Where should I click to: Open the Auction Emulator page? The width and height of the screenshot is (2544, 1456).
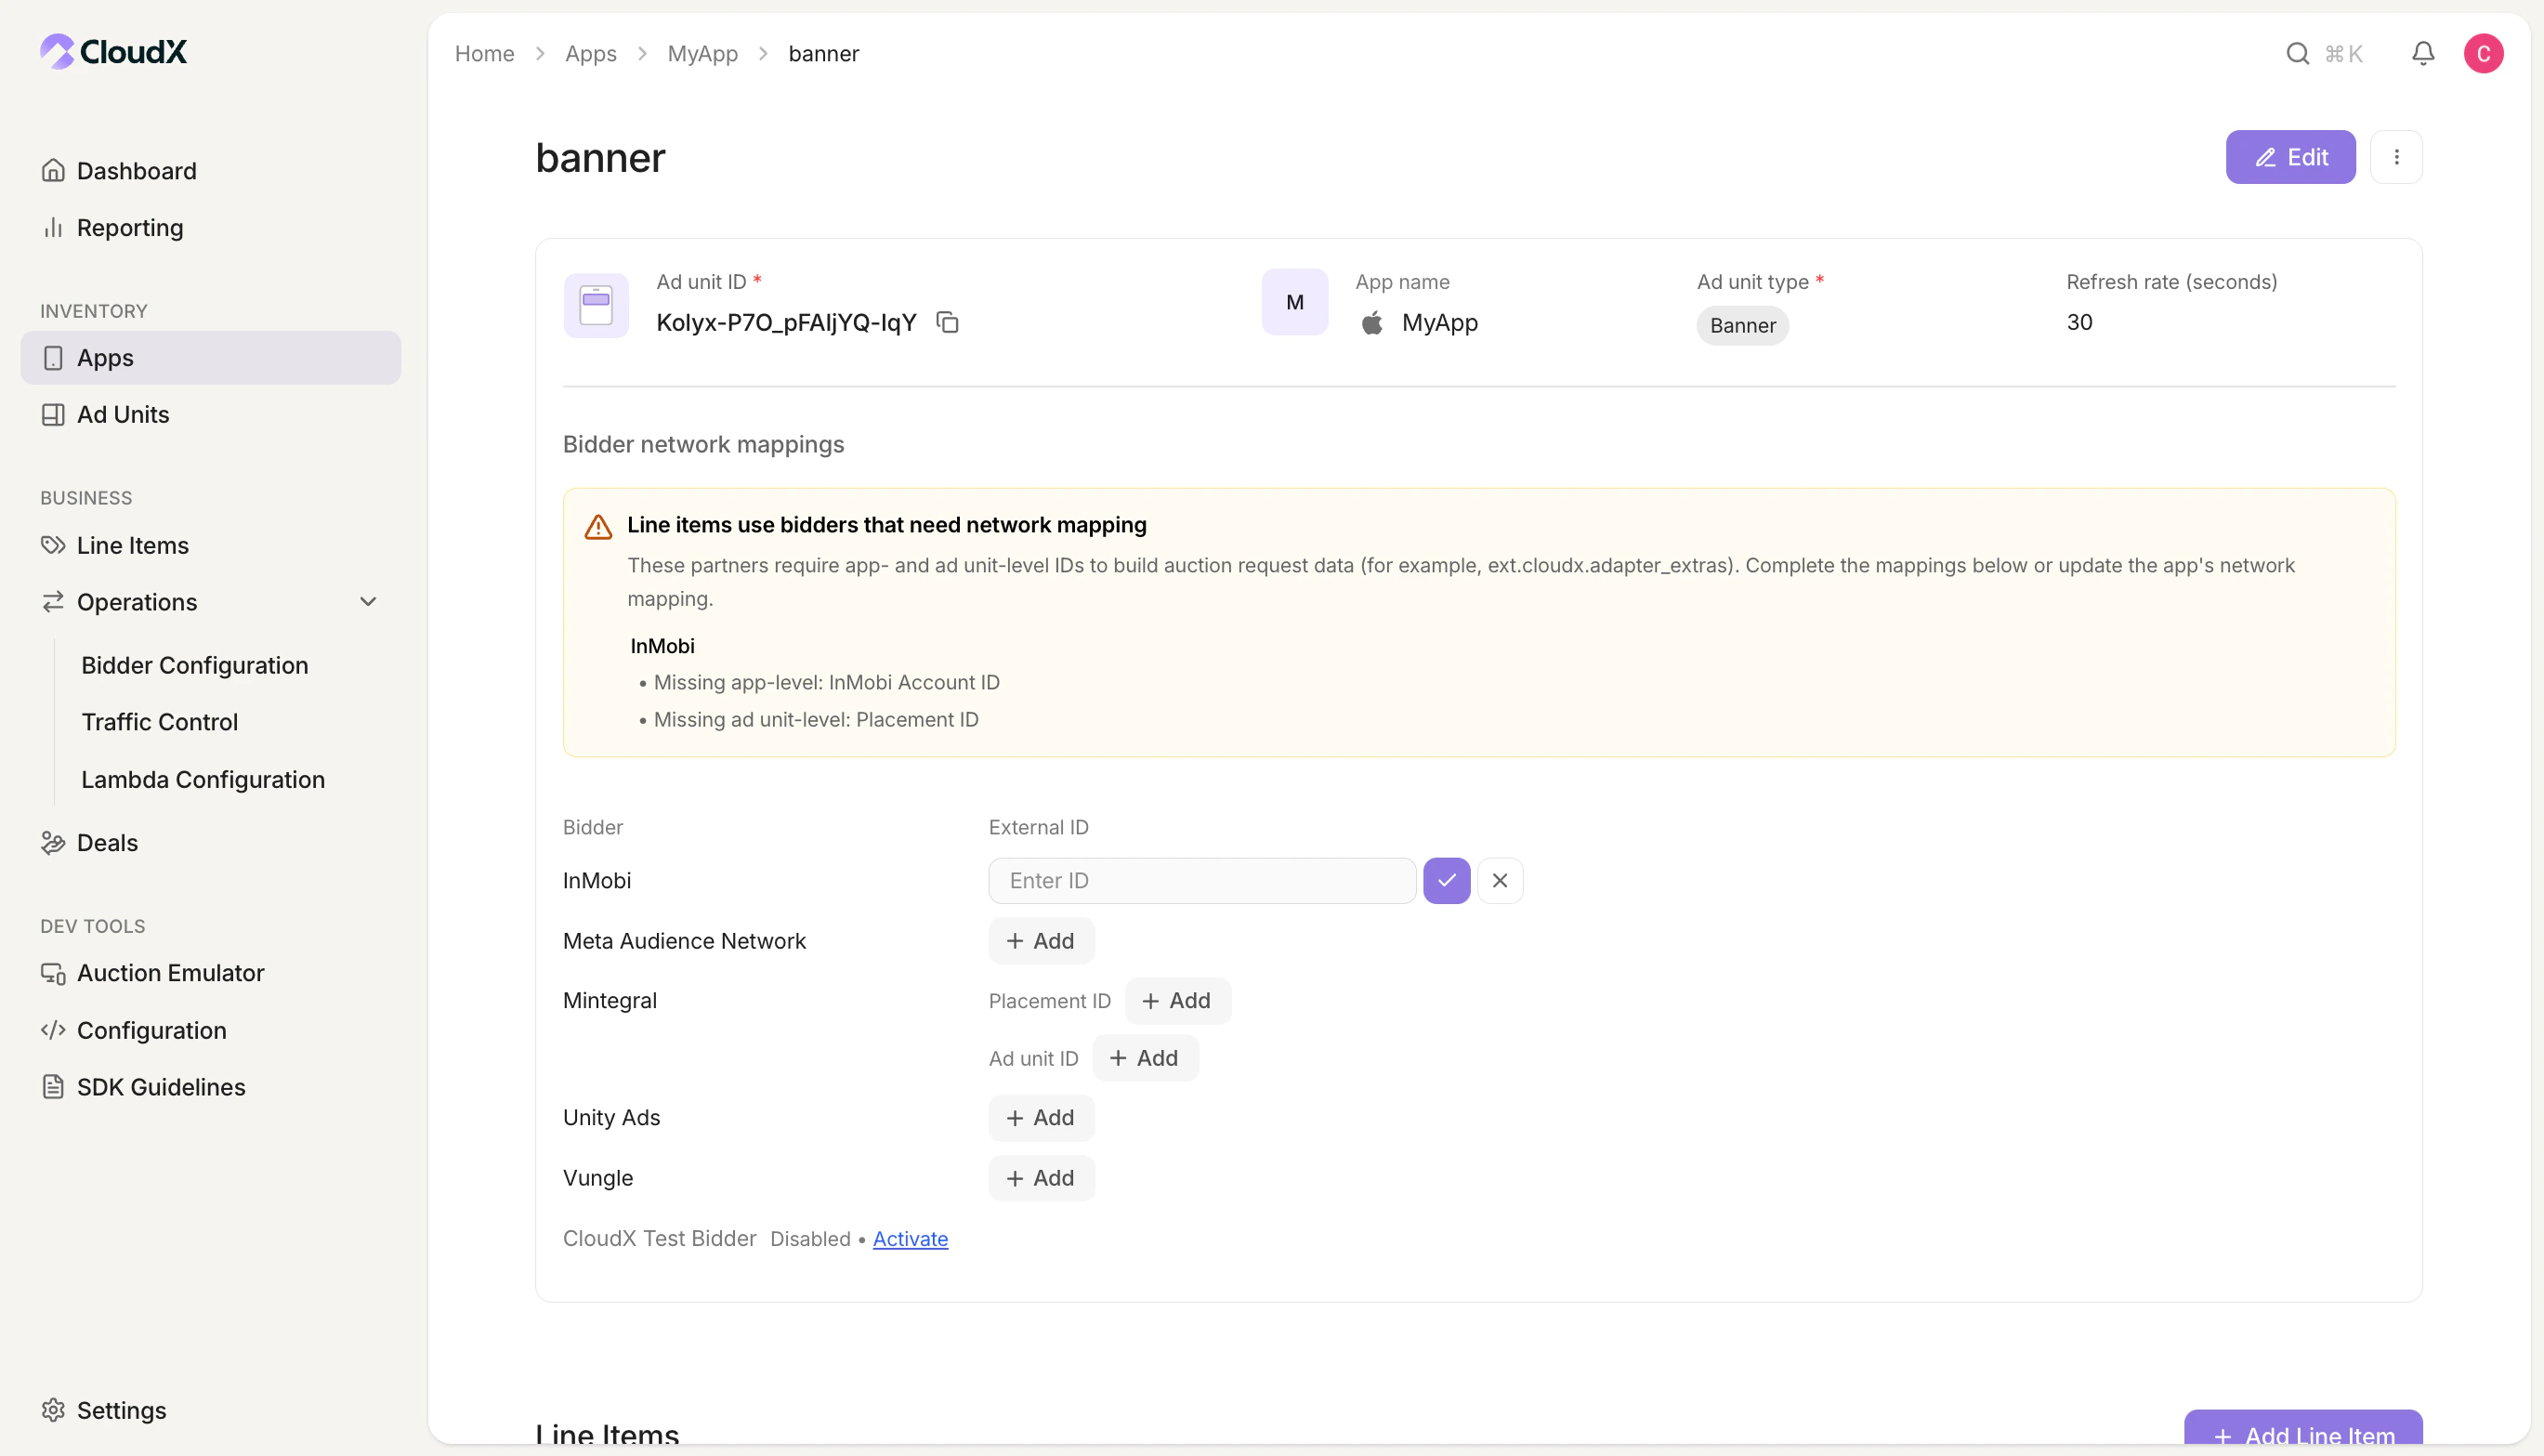click(x=170, y=973)
